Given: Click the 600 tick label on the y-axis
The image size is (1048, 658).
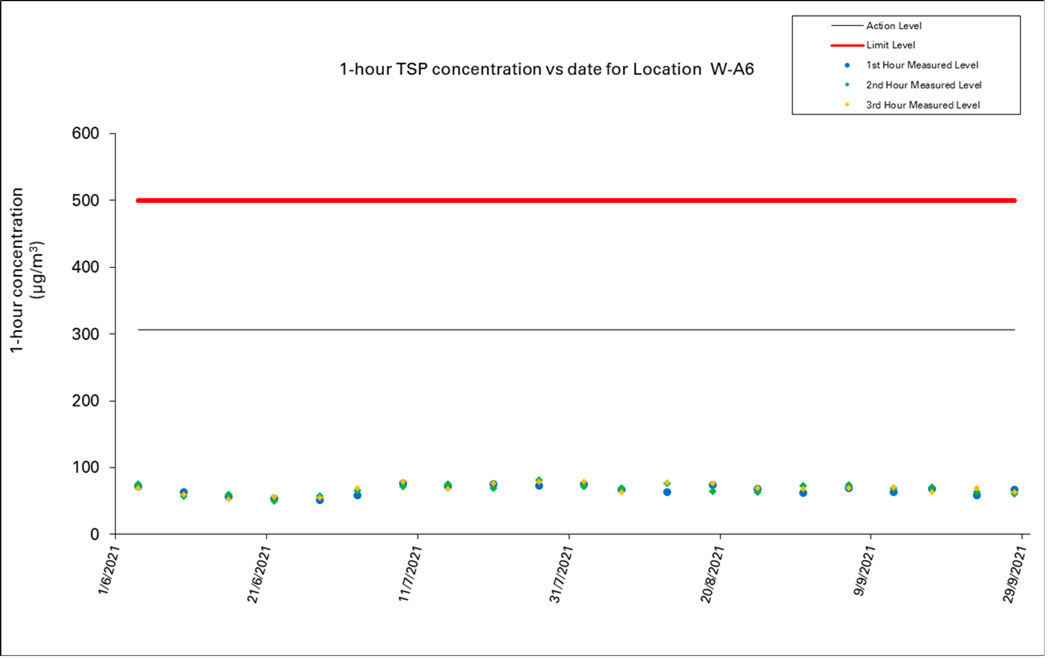Looking at the screenshot, I should pyautogui.click(x=94, y=134).
